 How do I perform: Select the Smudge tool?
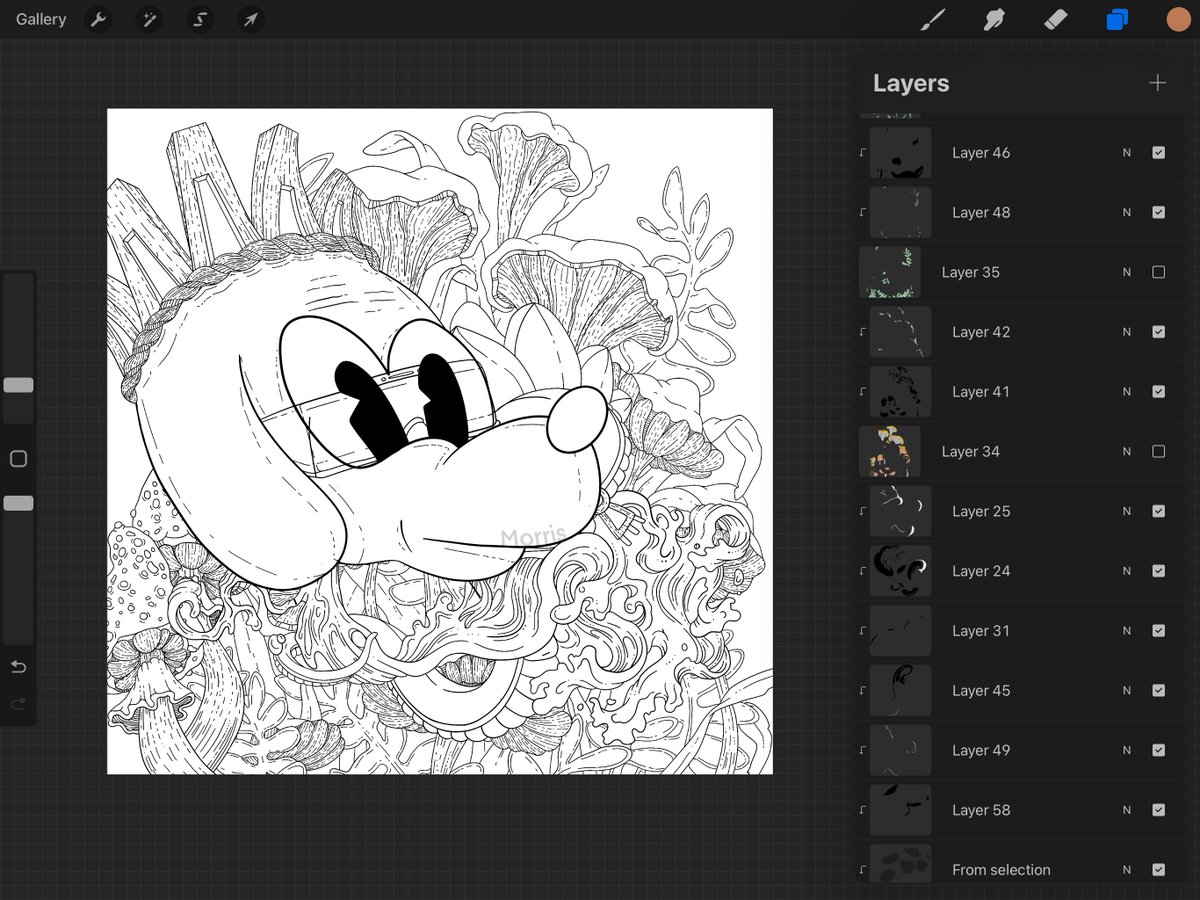994,19
